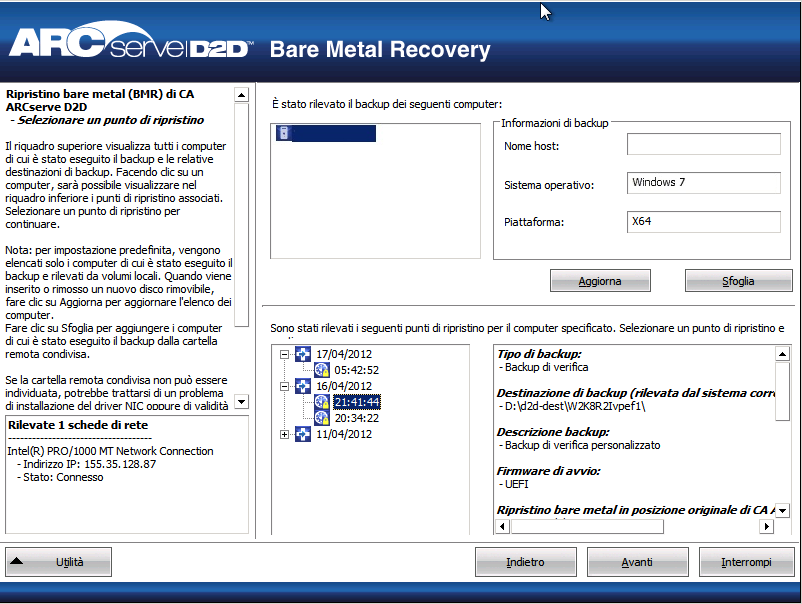Click 'Rilevate 1 schede di rete' heading
The image size is (802, 604).
78,425
